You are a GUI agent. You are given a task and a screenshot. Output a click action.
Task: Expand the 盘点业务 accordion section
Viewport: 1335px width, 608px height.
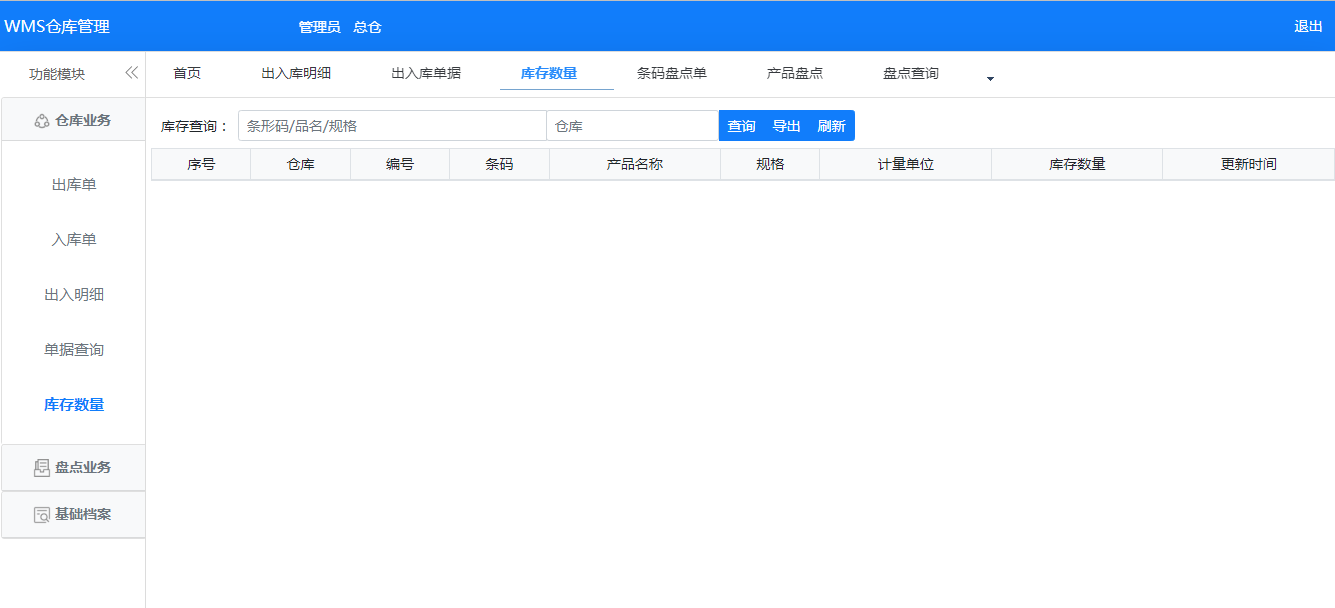(82, 468)
